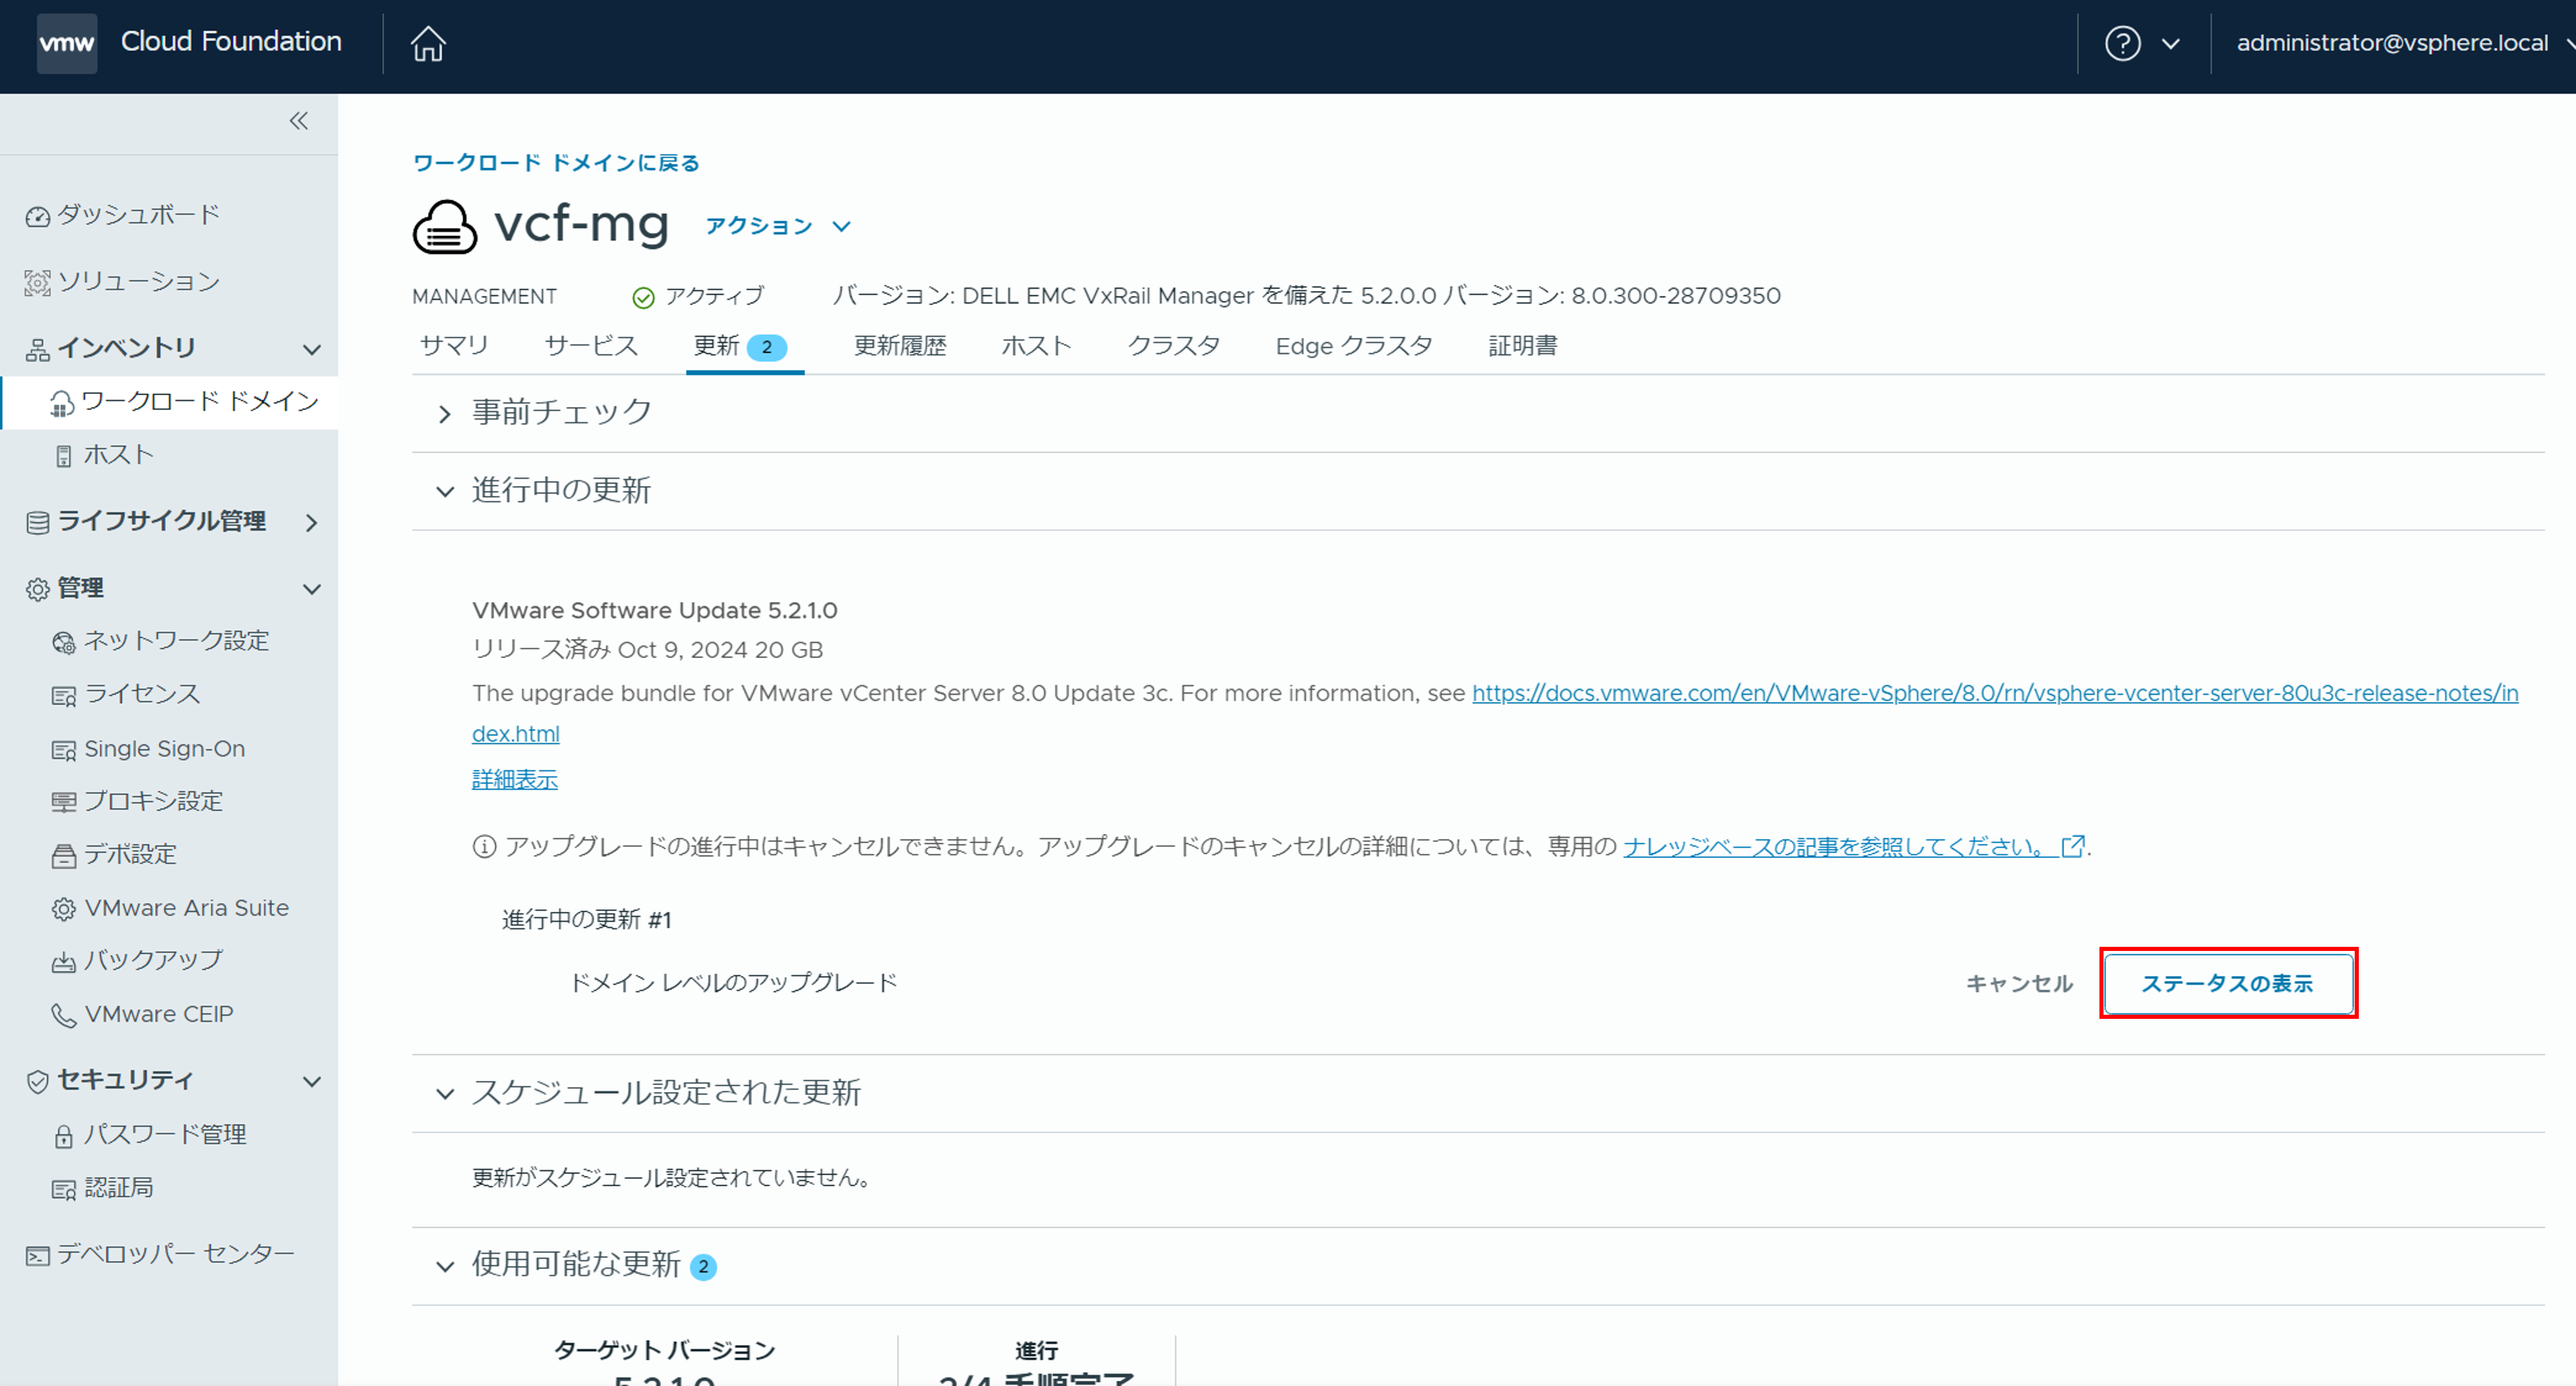
Task: Collapse the スケジュール設定された更新 section
Action: [445, 1094]
